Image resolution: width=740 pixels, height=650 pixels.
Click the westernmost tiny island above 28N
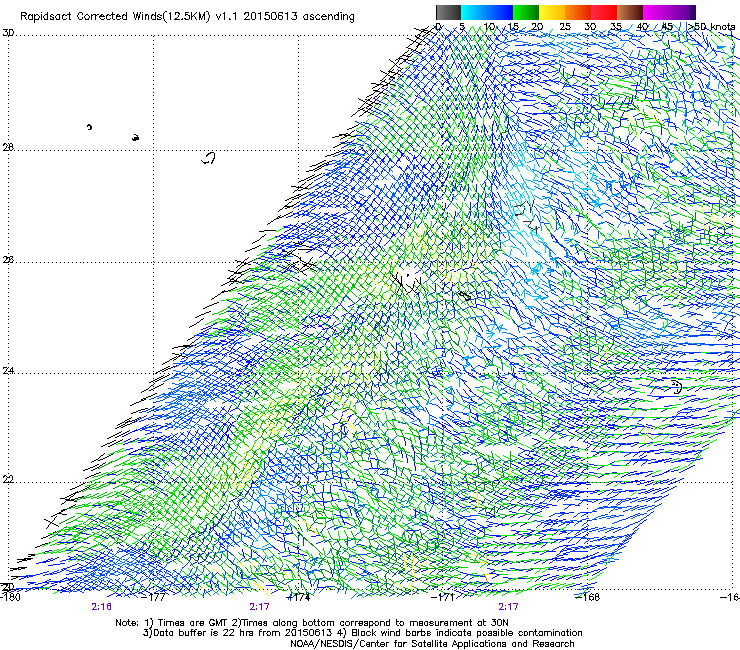89,127
